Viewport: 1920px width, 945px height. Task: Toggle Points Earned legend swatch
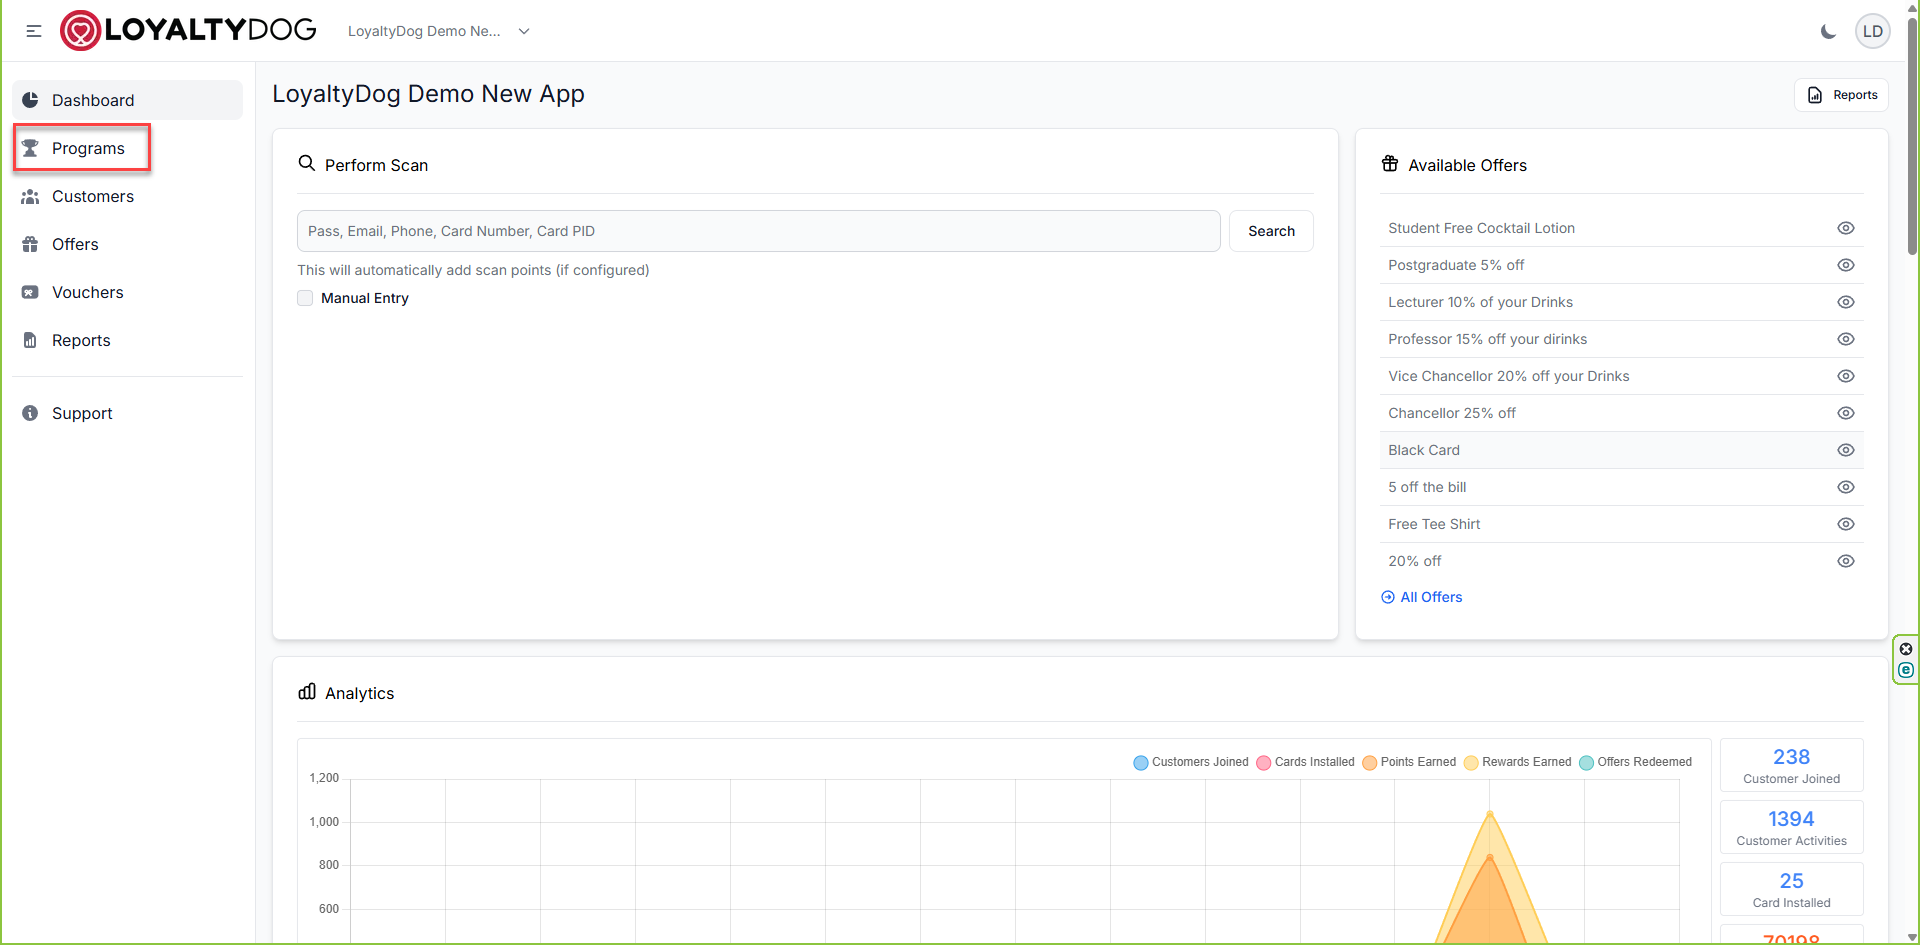click(x=1370, y=762)
